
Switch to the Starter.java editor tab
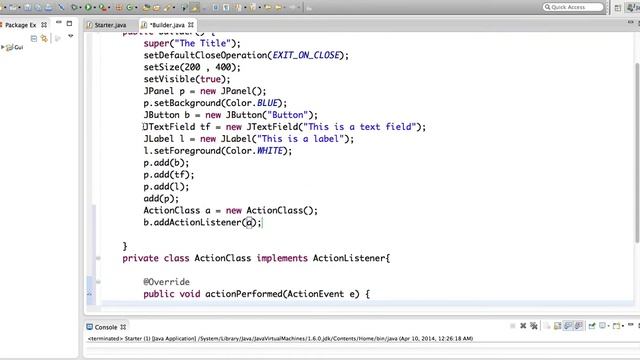[x=107, y=25]
